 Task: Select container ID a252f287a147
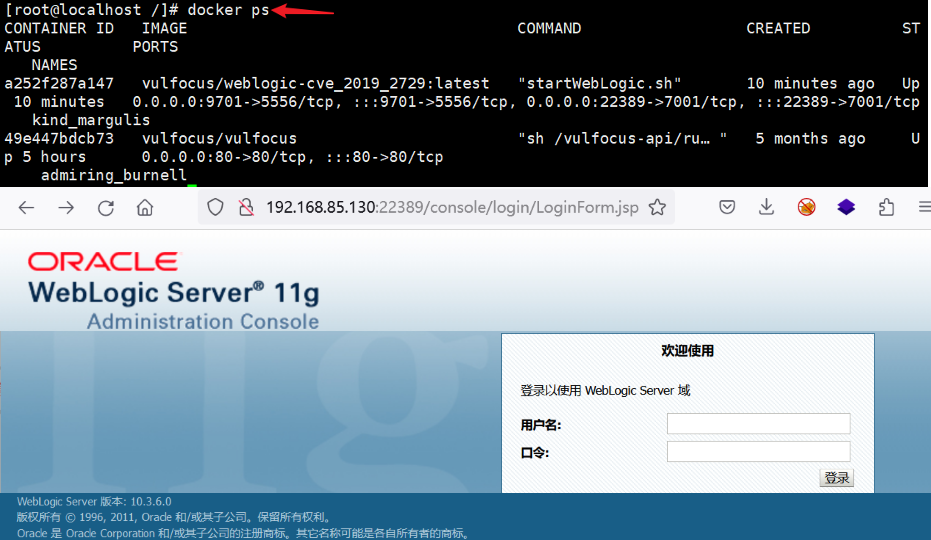59,84
